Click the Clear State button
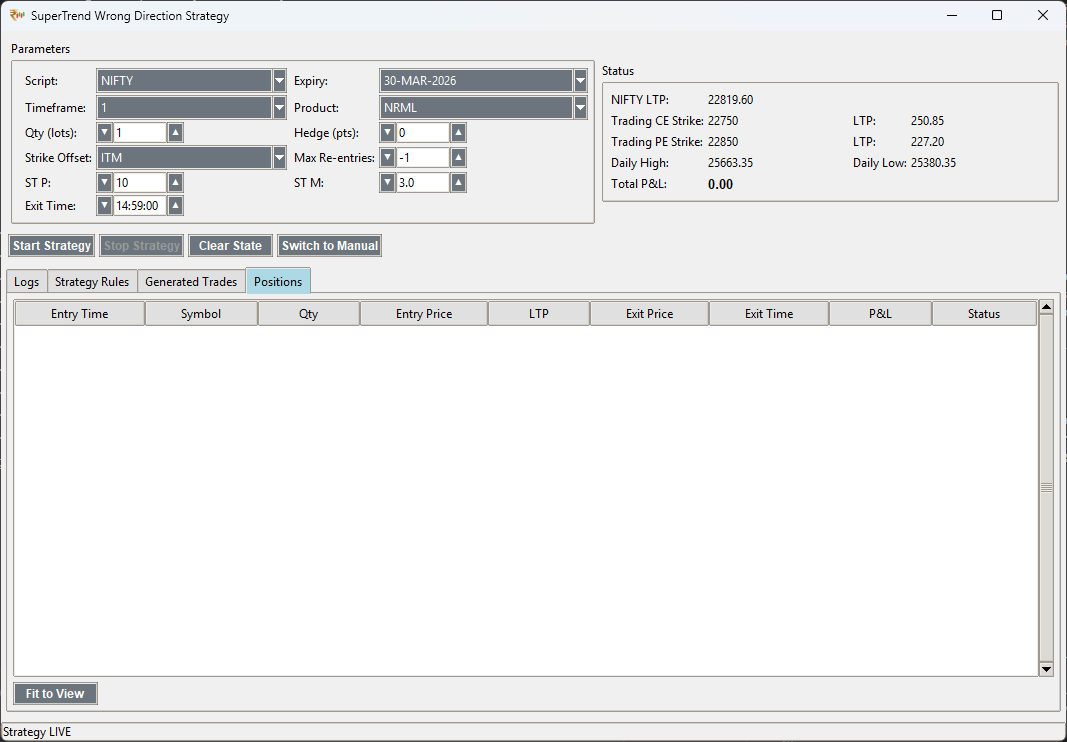Viewport: 1067px width, 742px height. click(x=230, y=246)
